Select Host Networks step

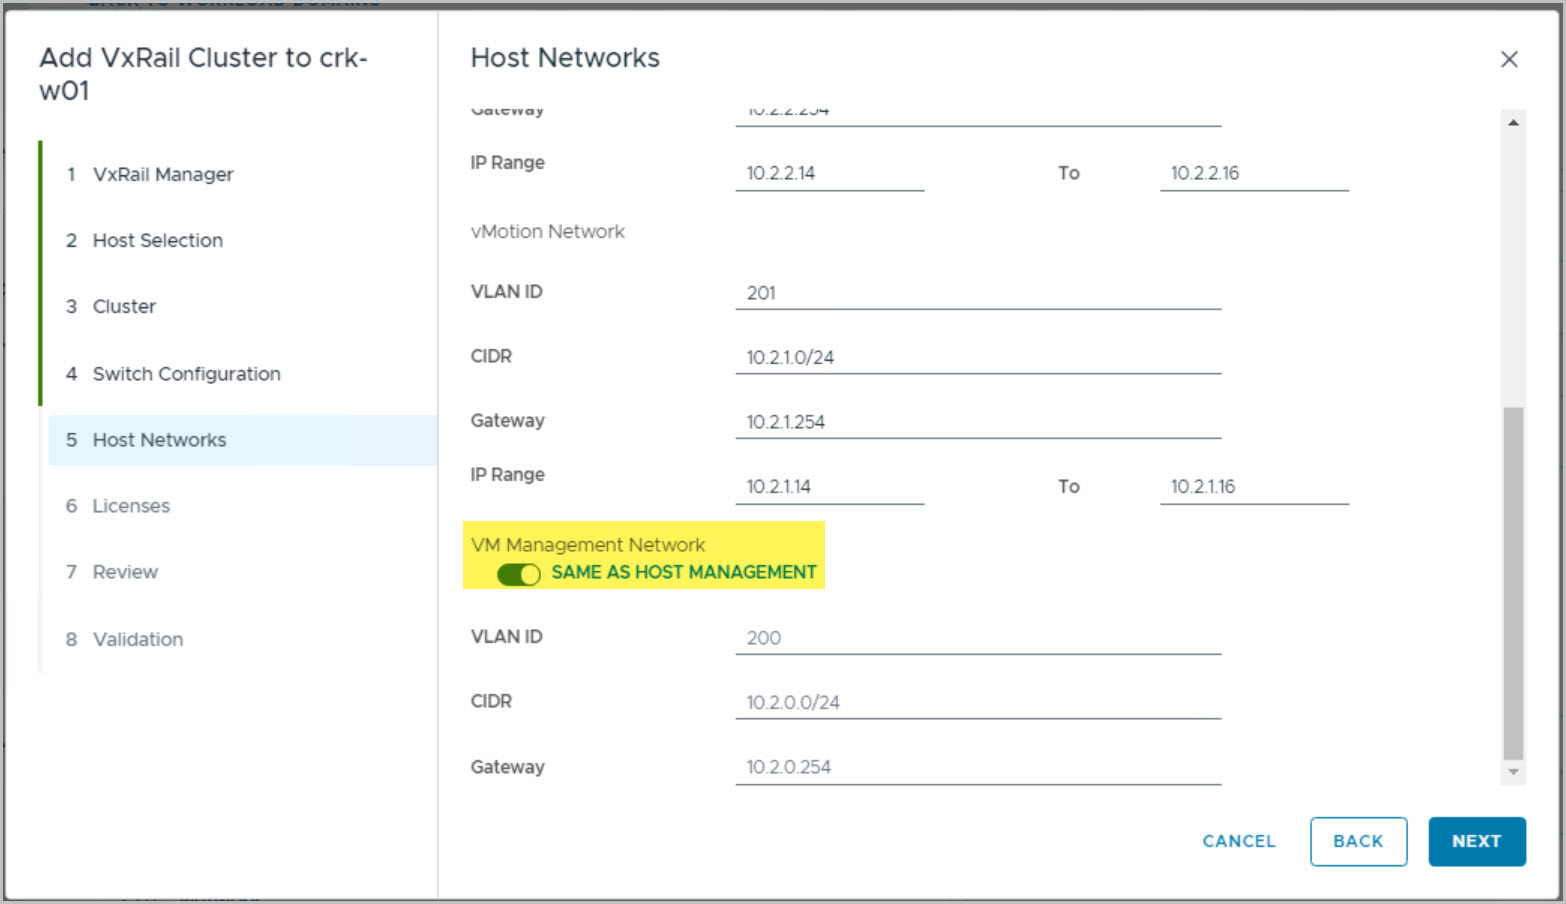[x=159, y=440]
